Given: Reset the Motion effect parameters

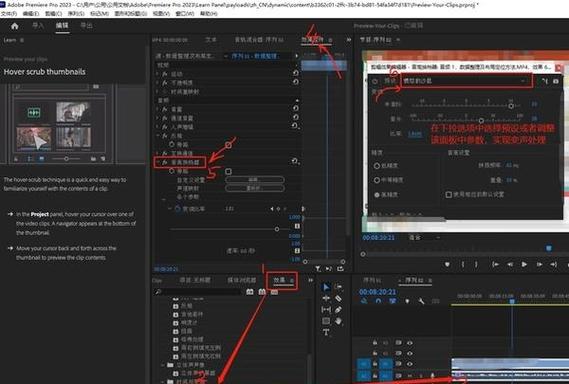Looking at the screenshot, I should [x=295, y=73].
